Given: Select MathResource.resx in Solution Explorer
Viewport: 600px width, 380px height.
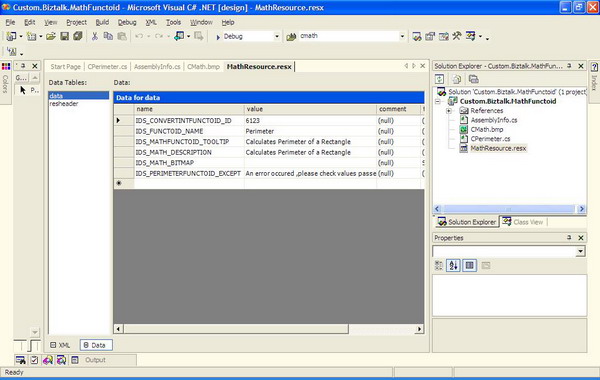Looking at the screenshot, I should 498,148.
